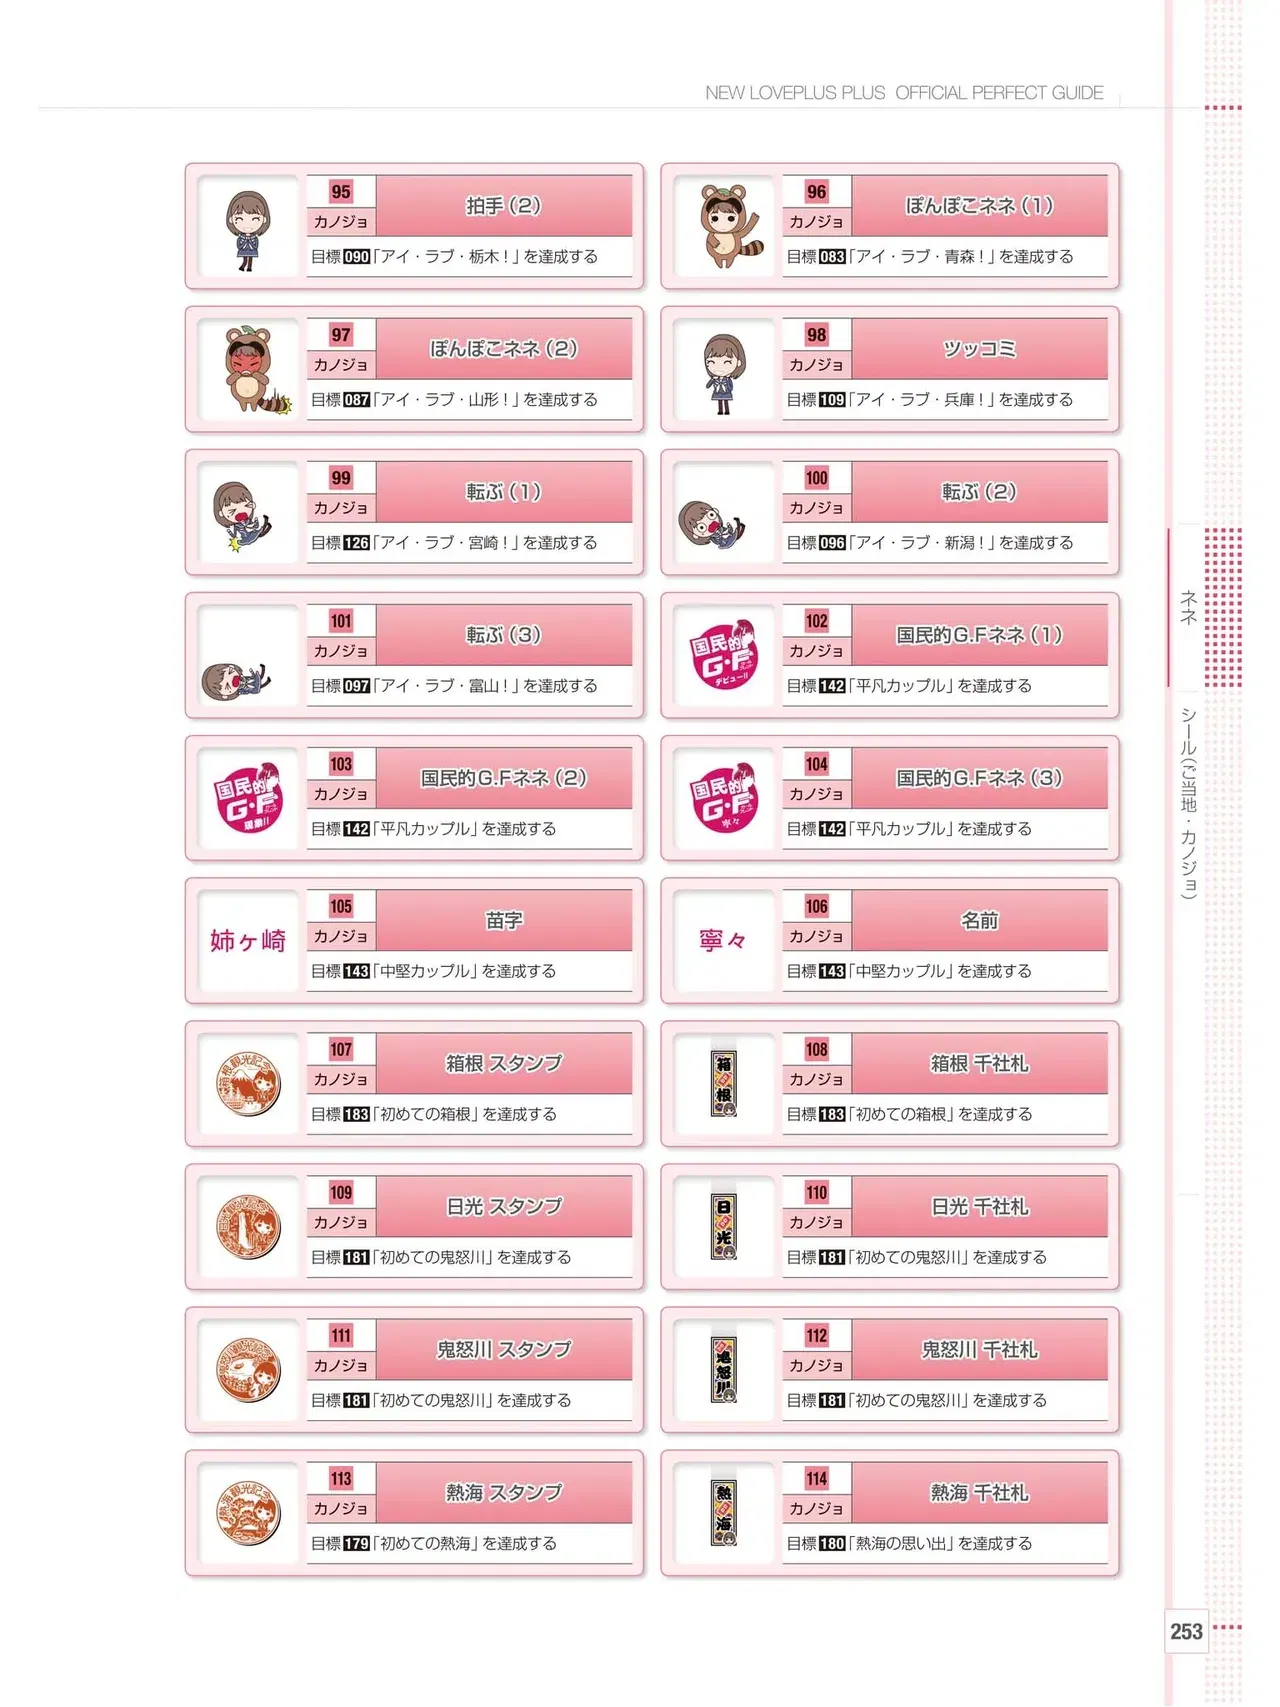Select the tanuki costume Nene sticker, entry 96
The width and height of the screenshot is (1280, 1707).
pos(727,226)
